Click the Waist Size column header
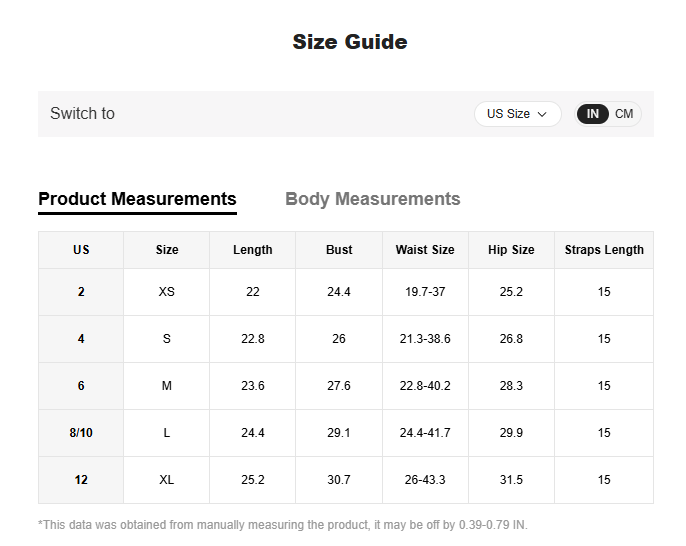The width and height of the screenshot is (686, 546). pos(425,250)
